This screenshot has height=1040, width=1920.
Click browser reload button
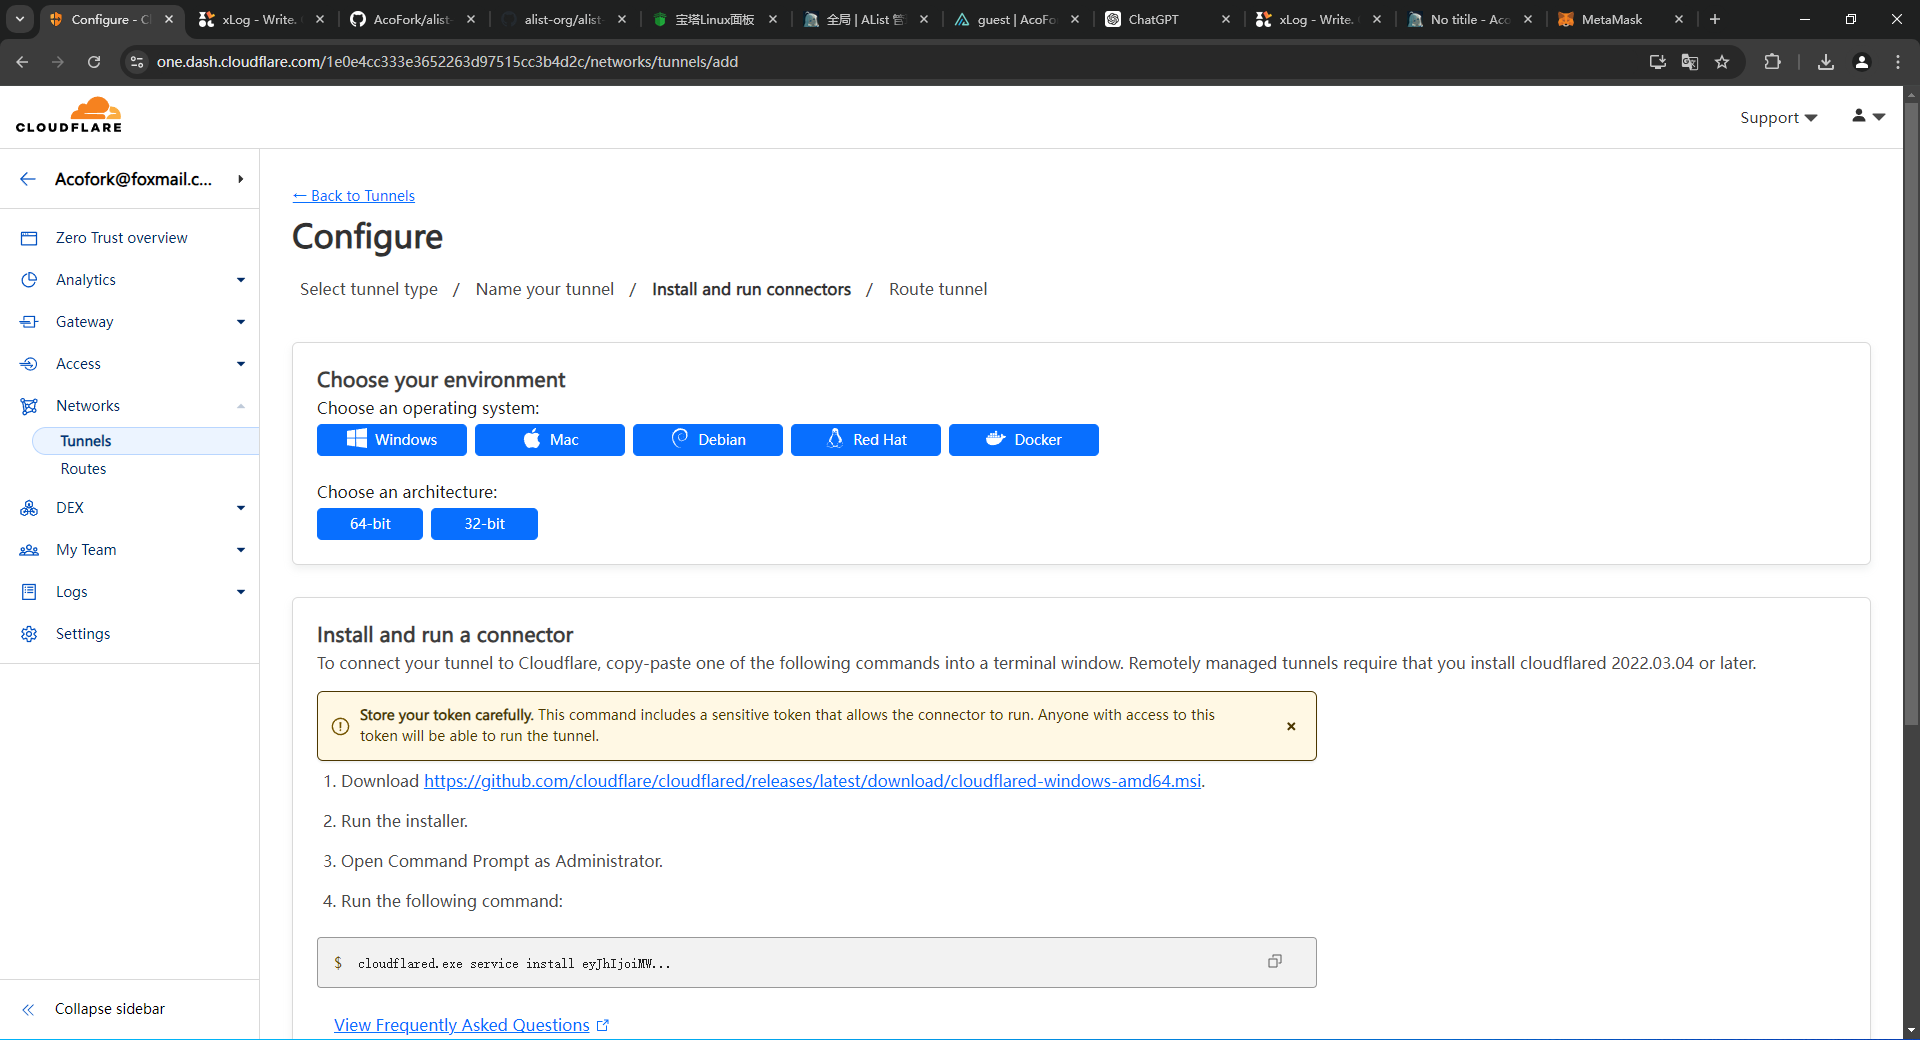(x=94, y=62)
